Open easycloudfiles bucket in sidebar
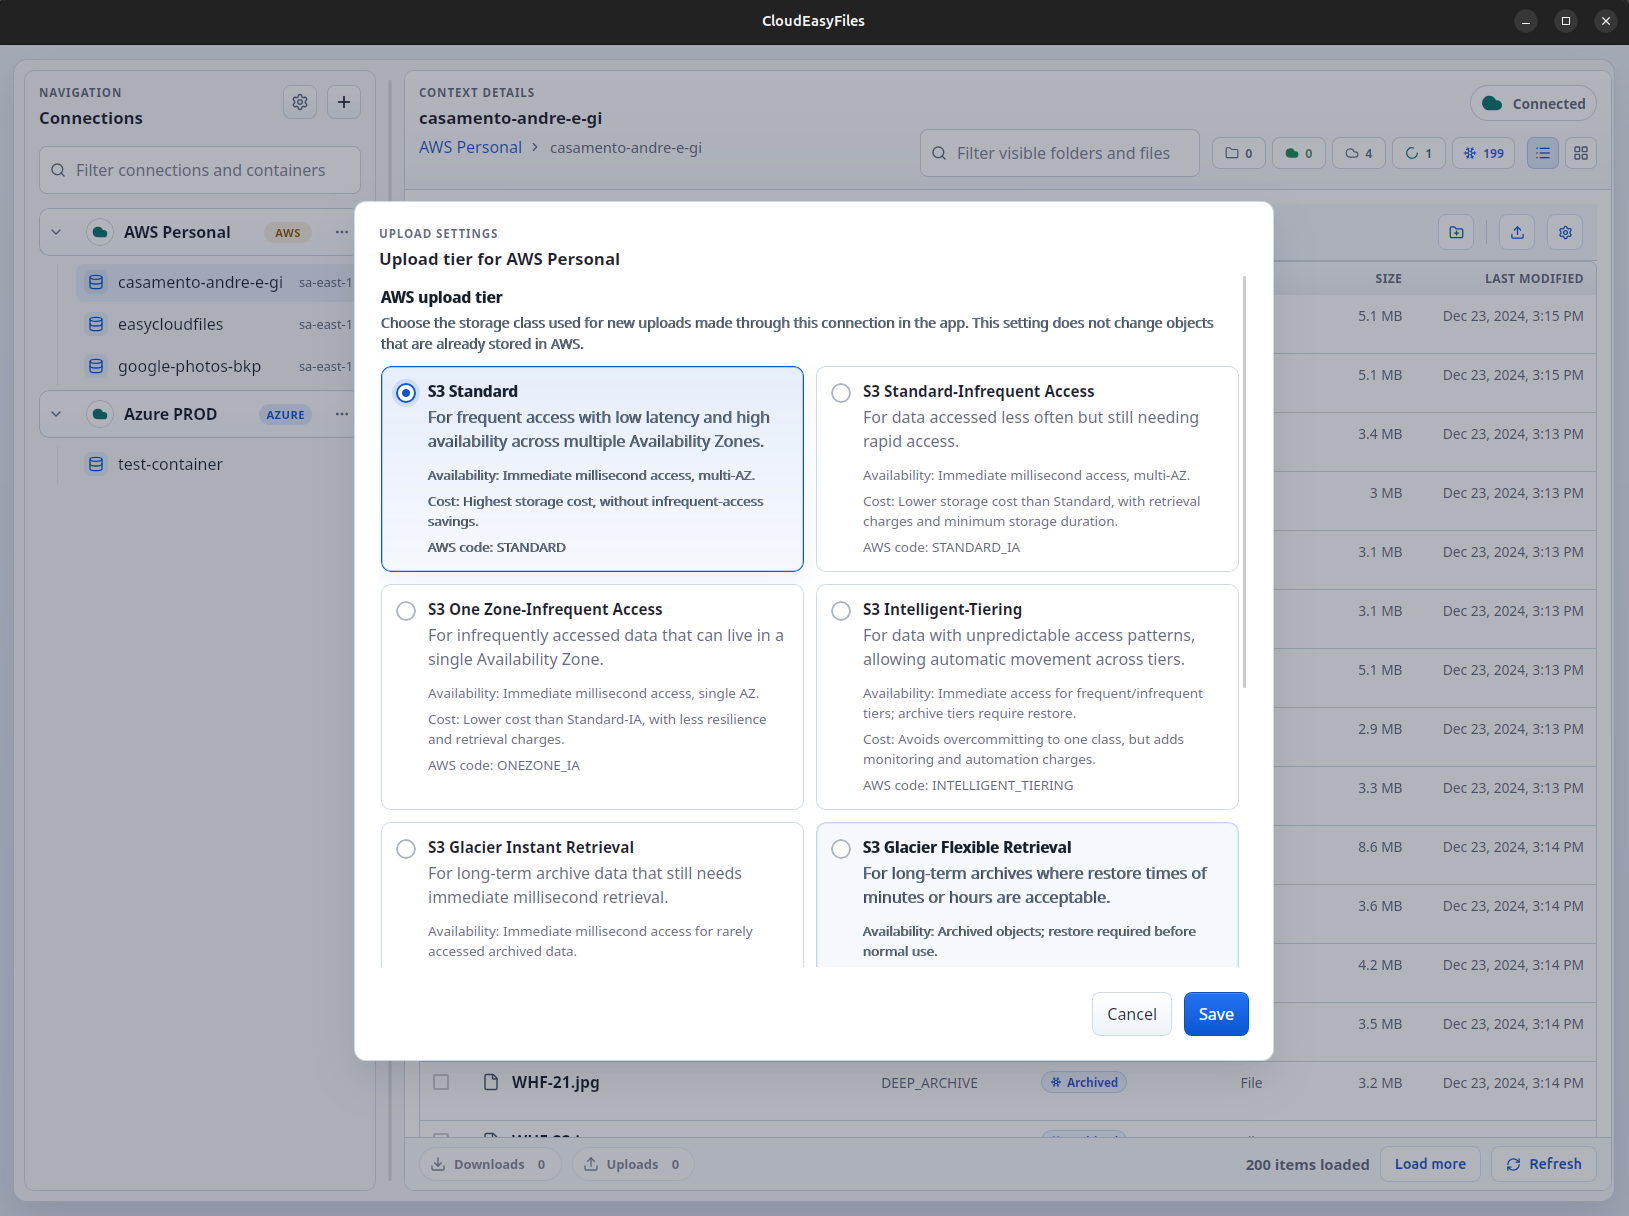 (x=216, y=324)
